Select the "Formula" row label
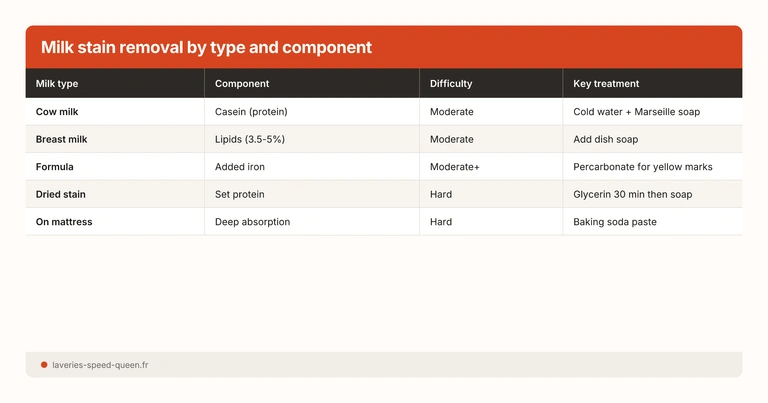The height and width of the screenshot is (403, 768). point(55,167)
